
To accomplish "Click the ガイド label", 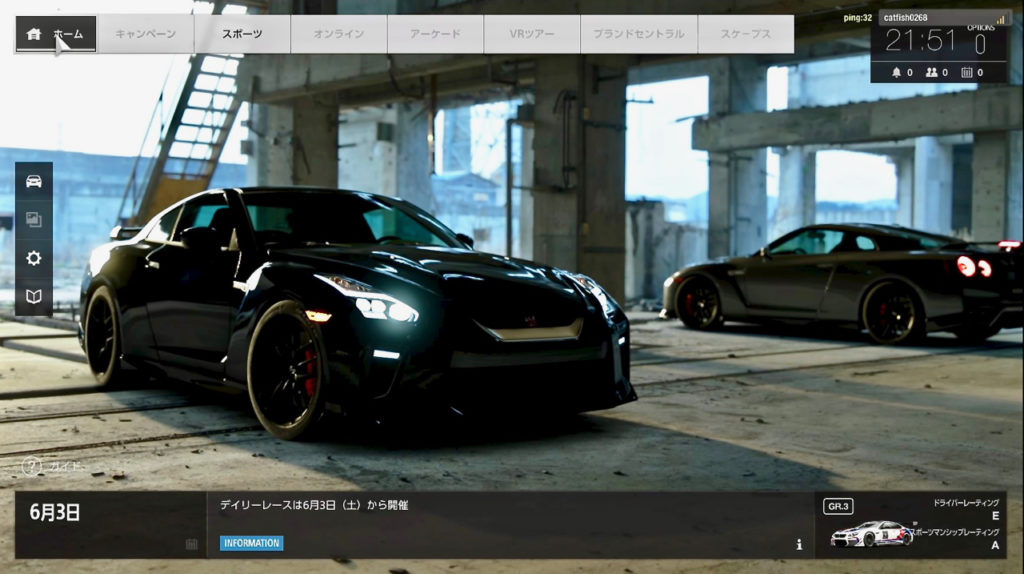I will (x=65, y=466).
